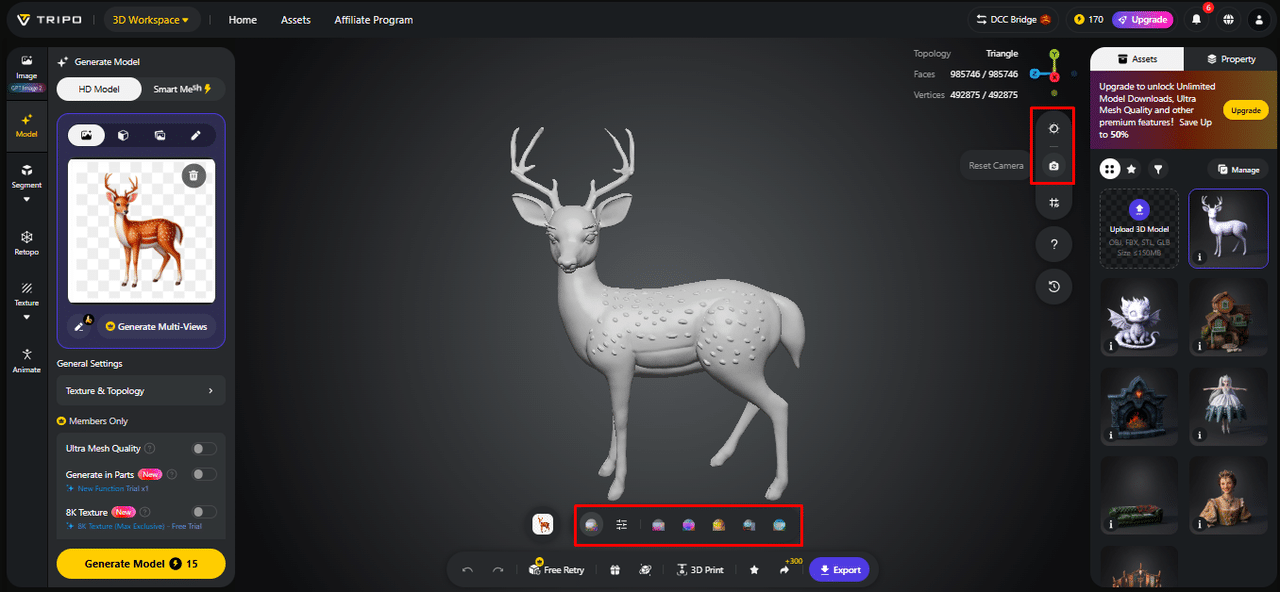Open the 3D Workspace dropdown

click(x=153, y=20)
